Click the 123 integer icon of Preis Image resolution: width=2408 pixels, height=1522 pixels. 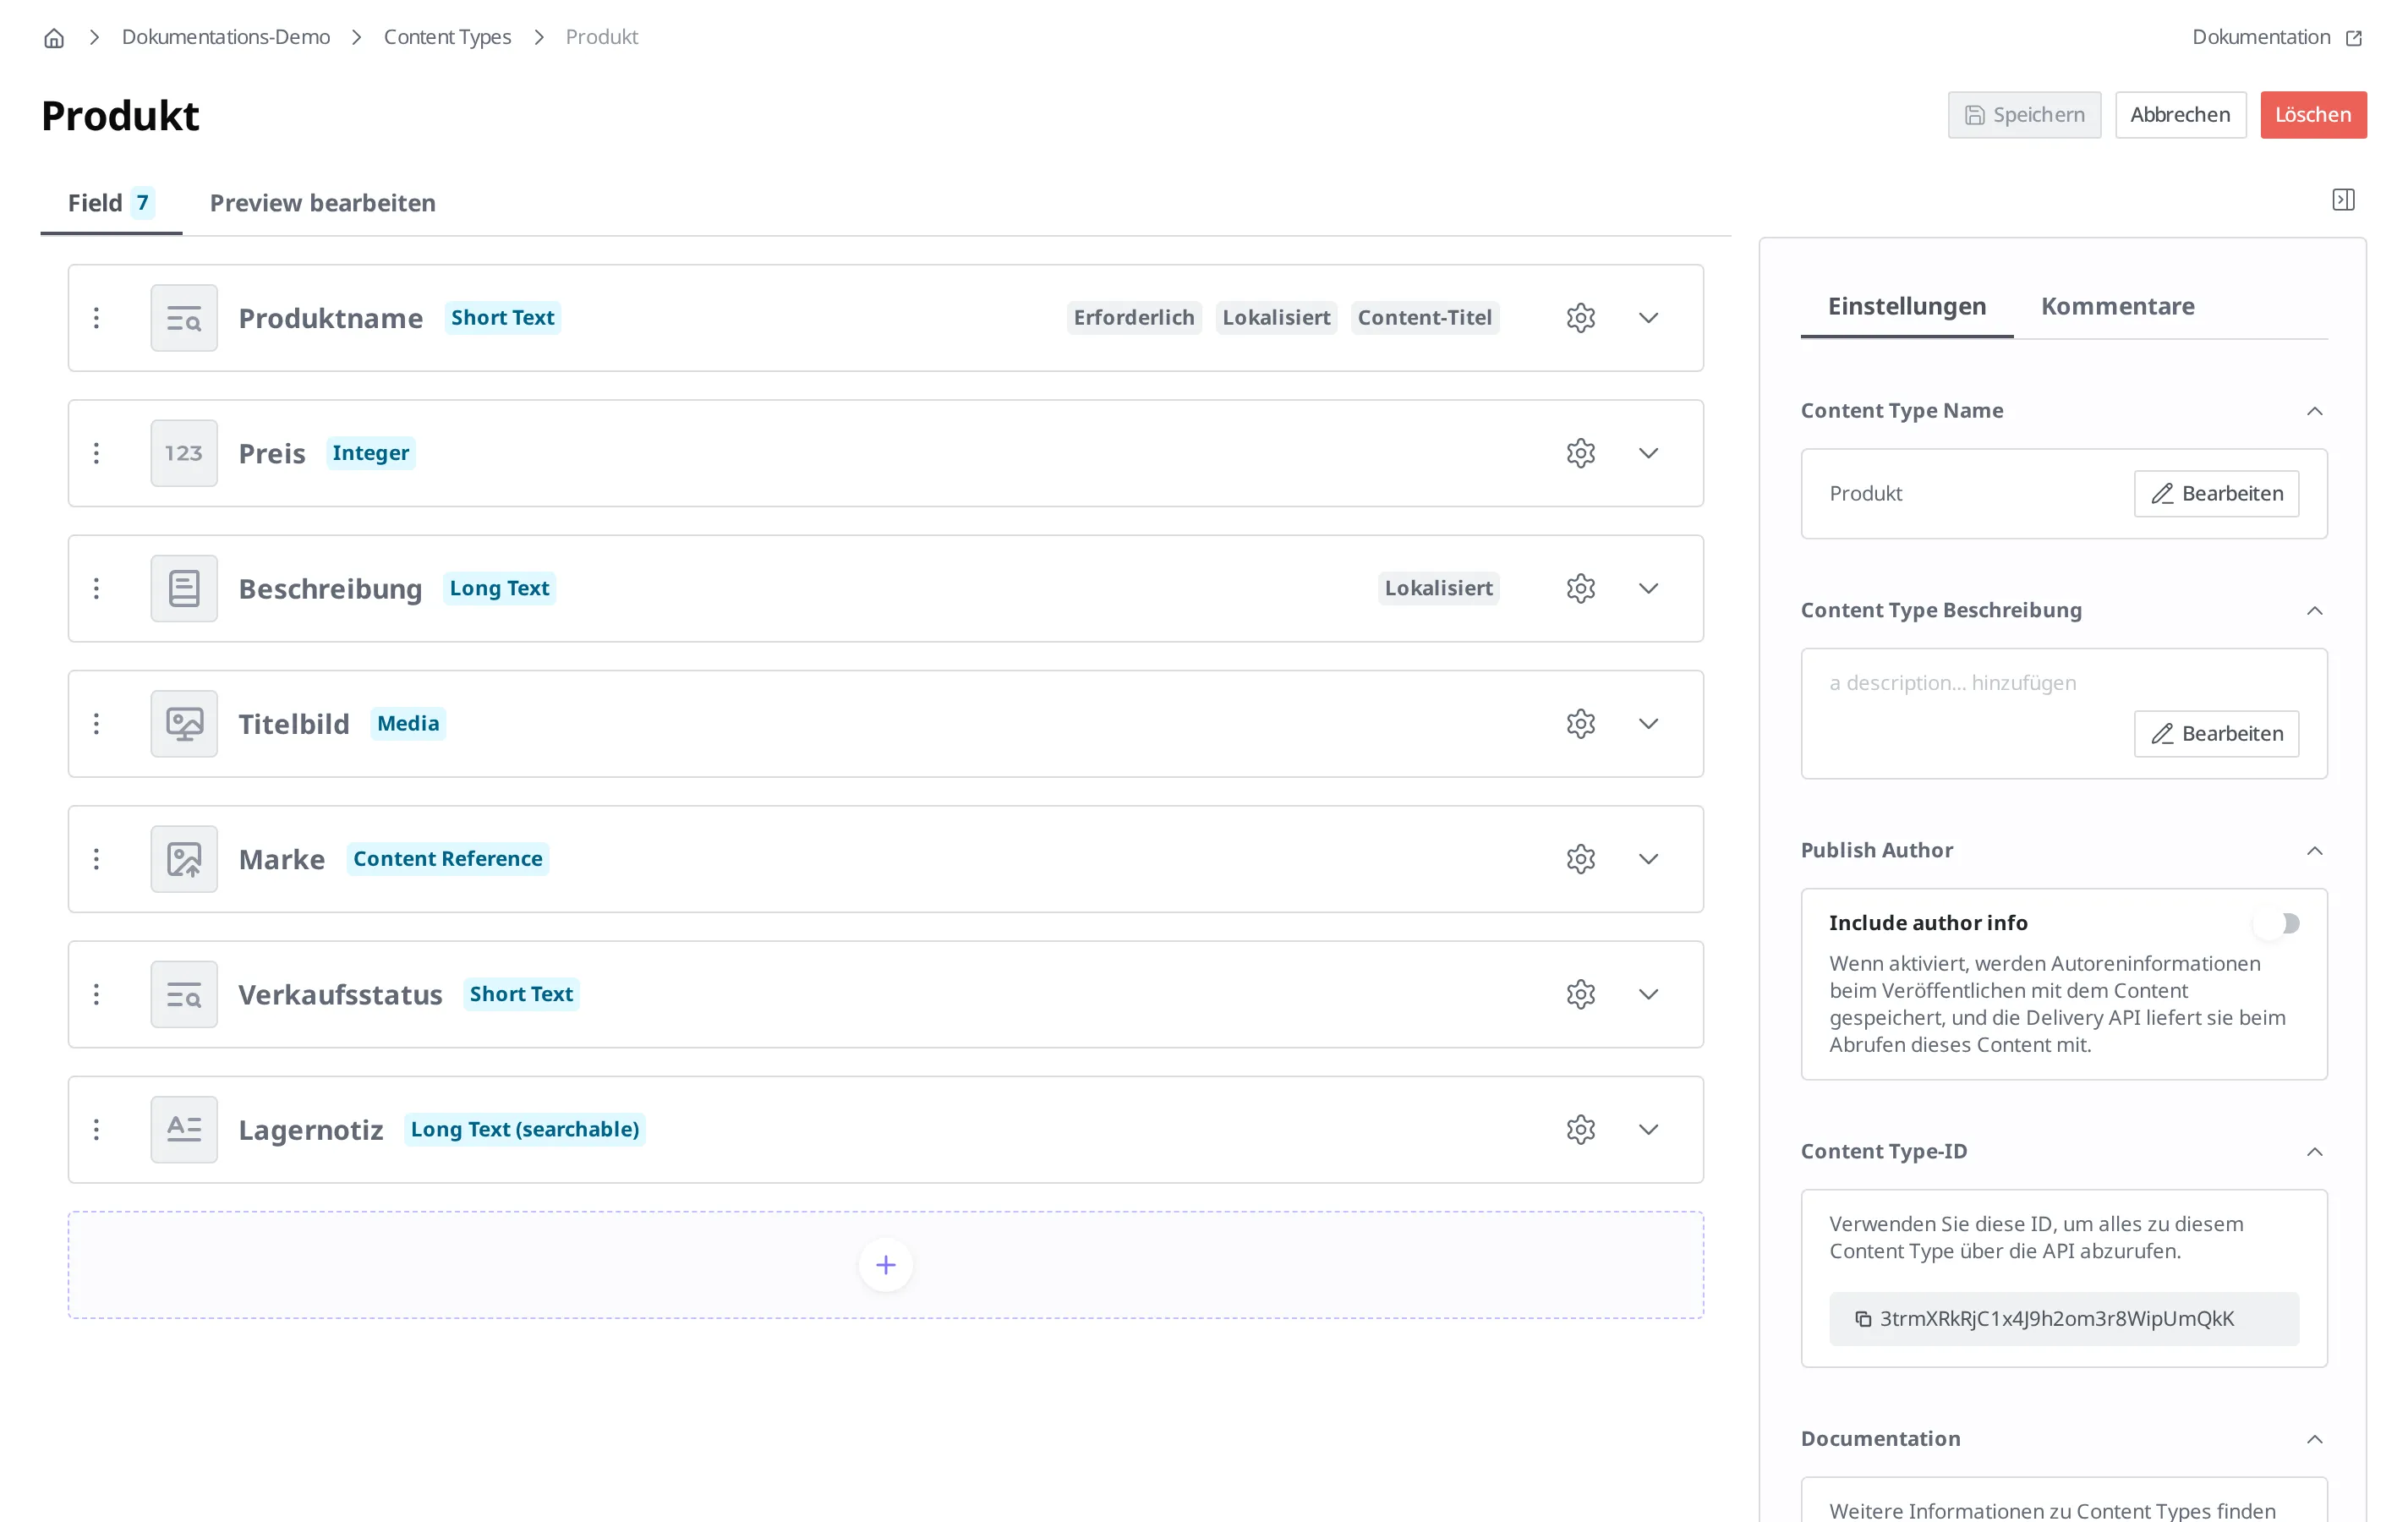coord(184,453)
